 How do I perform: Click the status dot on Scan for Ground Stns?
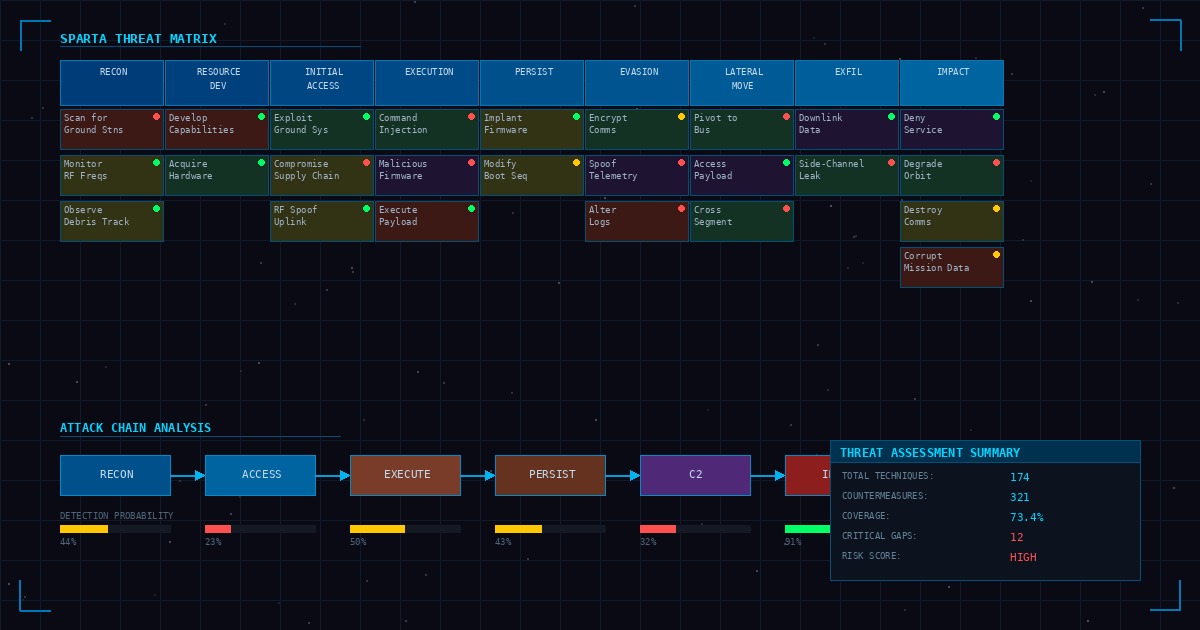(156, 115)
